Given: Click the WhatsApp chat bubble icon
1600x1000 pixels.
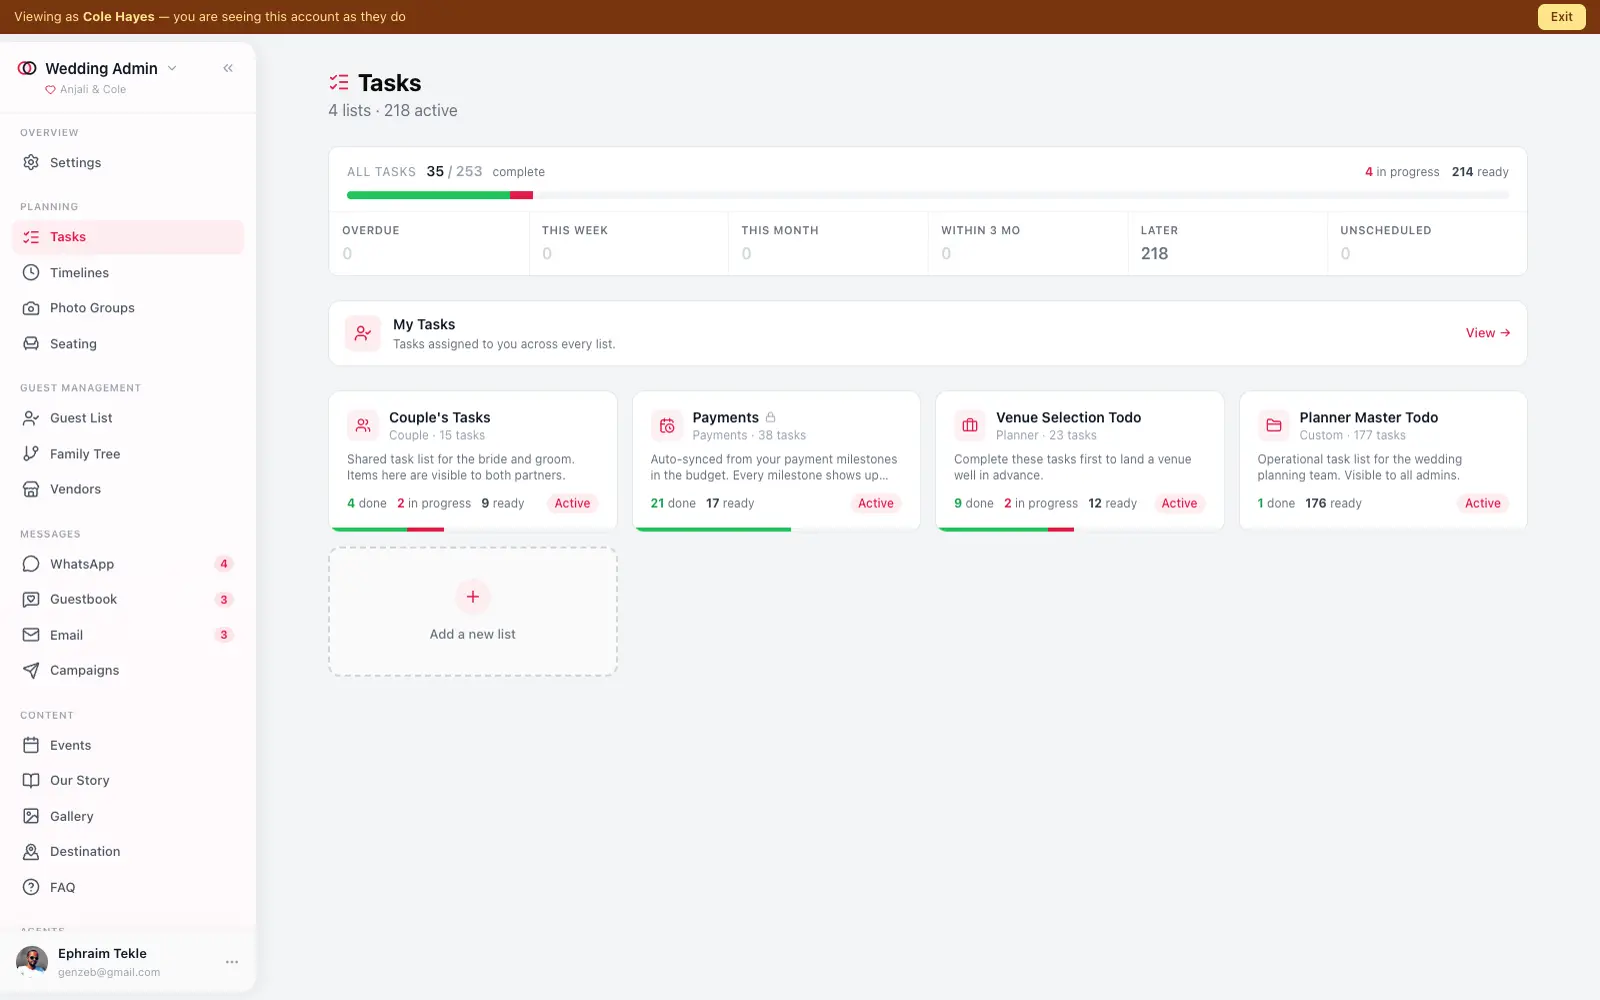Looking at the screenshot, I should [31, 564].
